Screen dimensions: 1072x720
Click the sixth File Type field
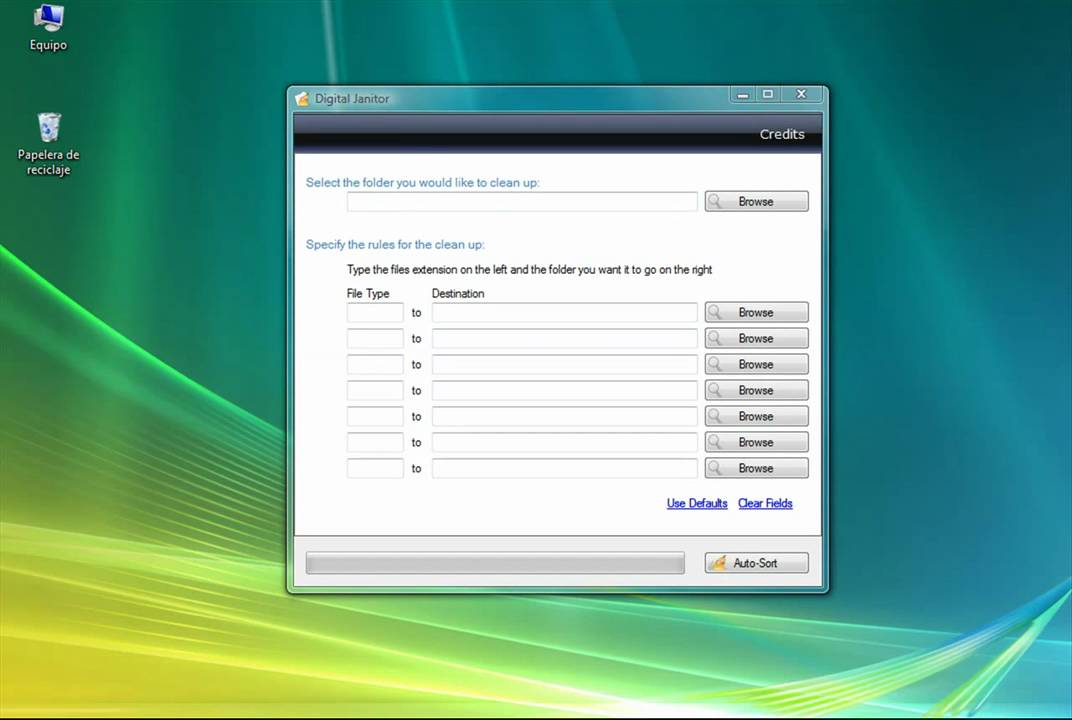(x=375, y=442)
